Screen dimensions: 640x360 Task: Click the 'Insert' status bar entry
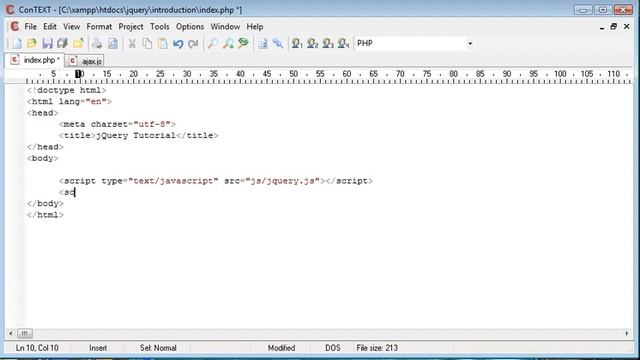coord(98,348)
